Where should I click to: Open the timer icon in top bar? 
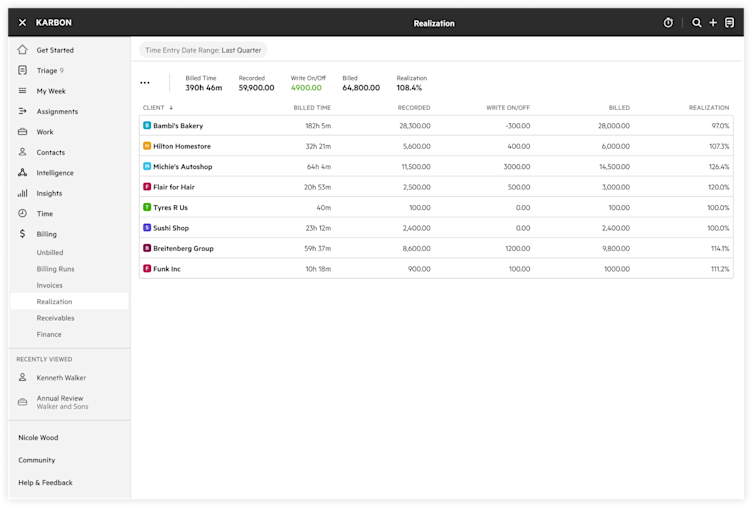(x=668, y=23)
